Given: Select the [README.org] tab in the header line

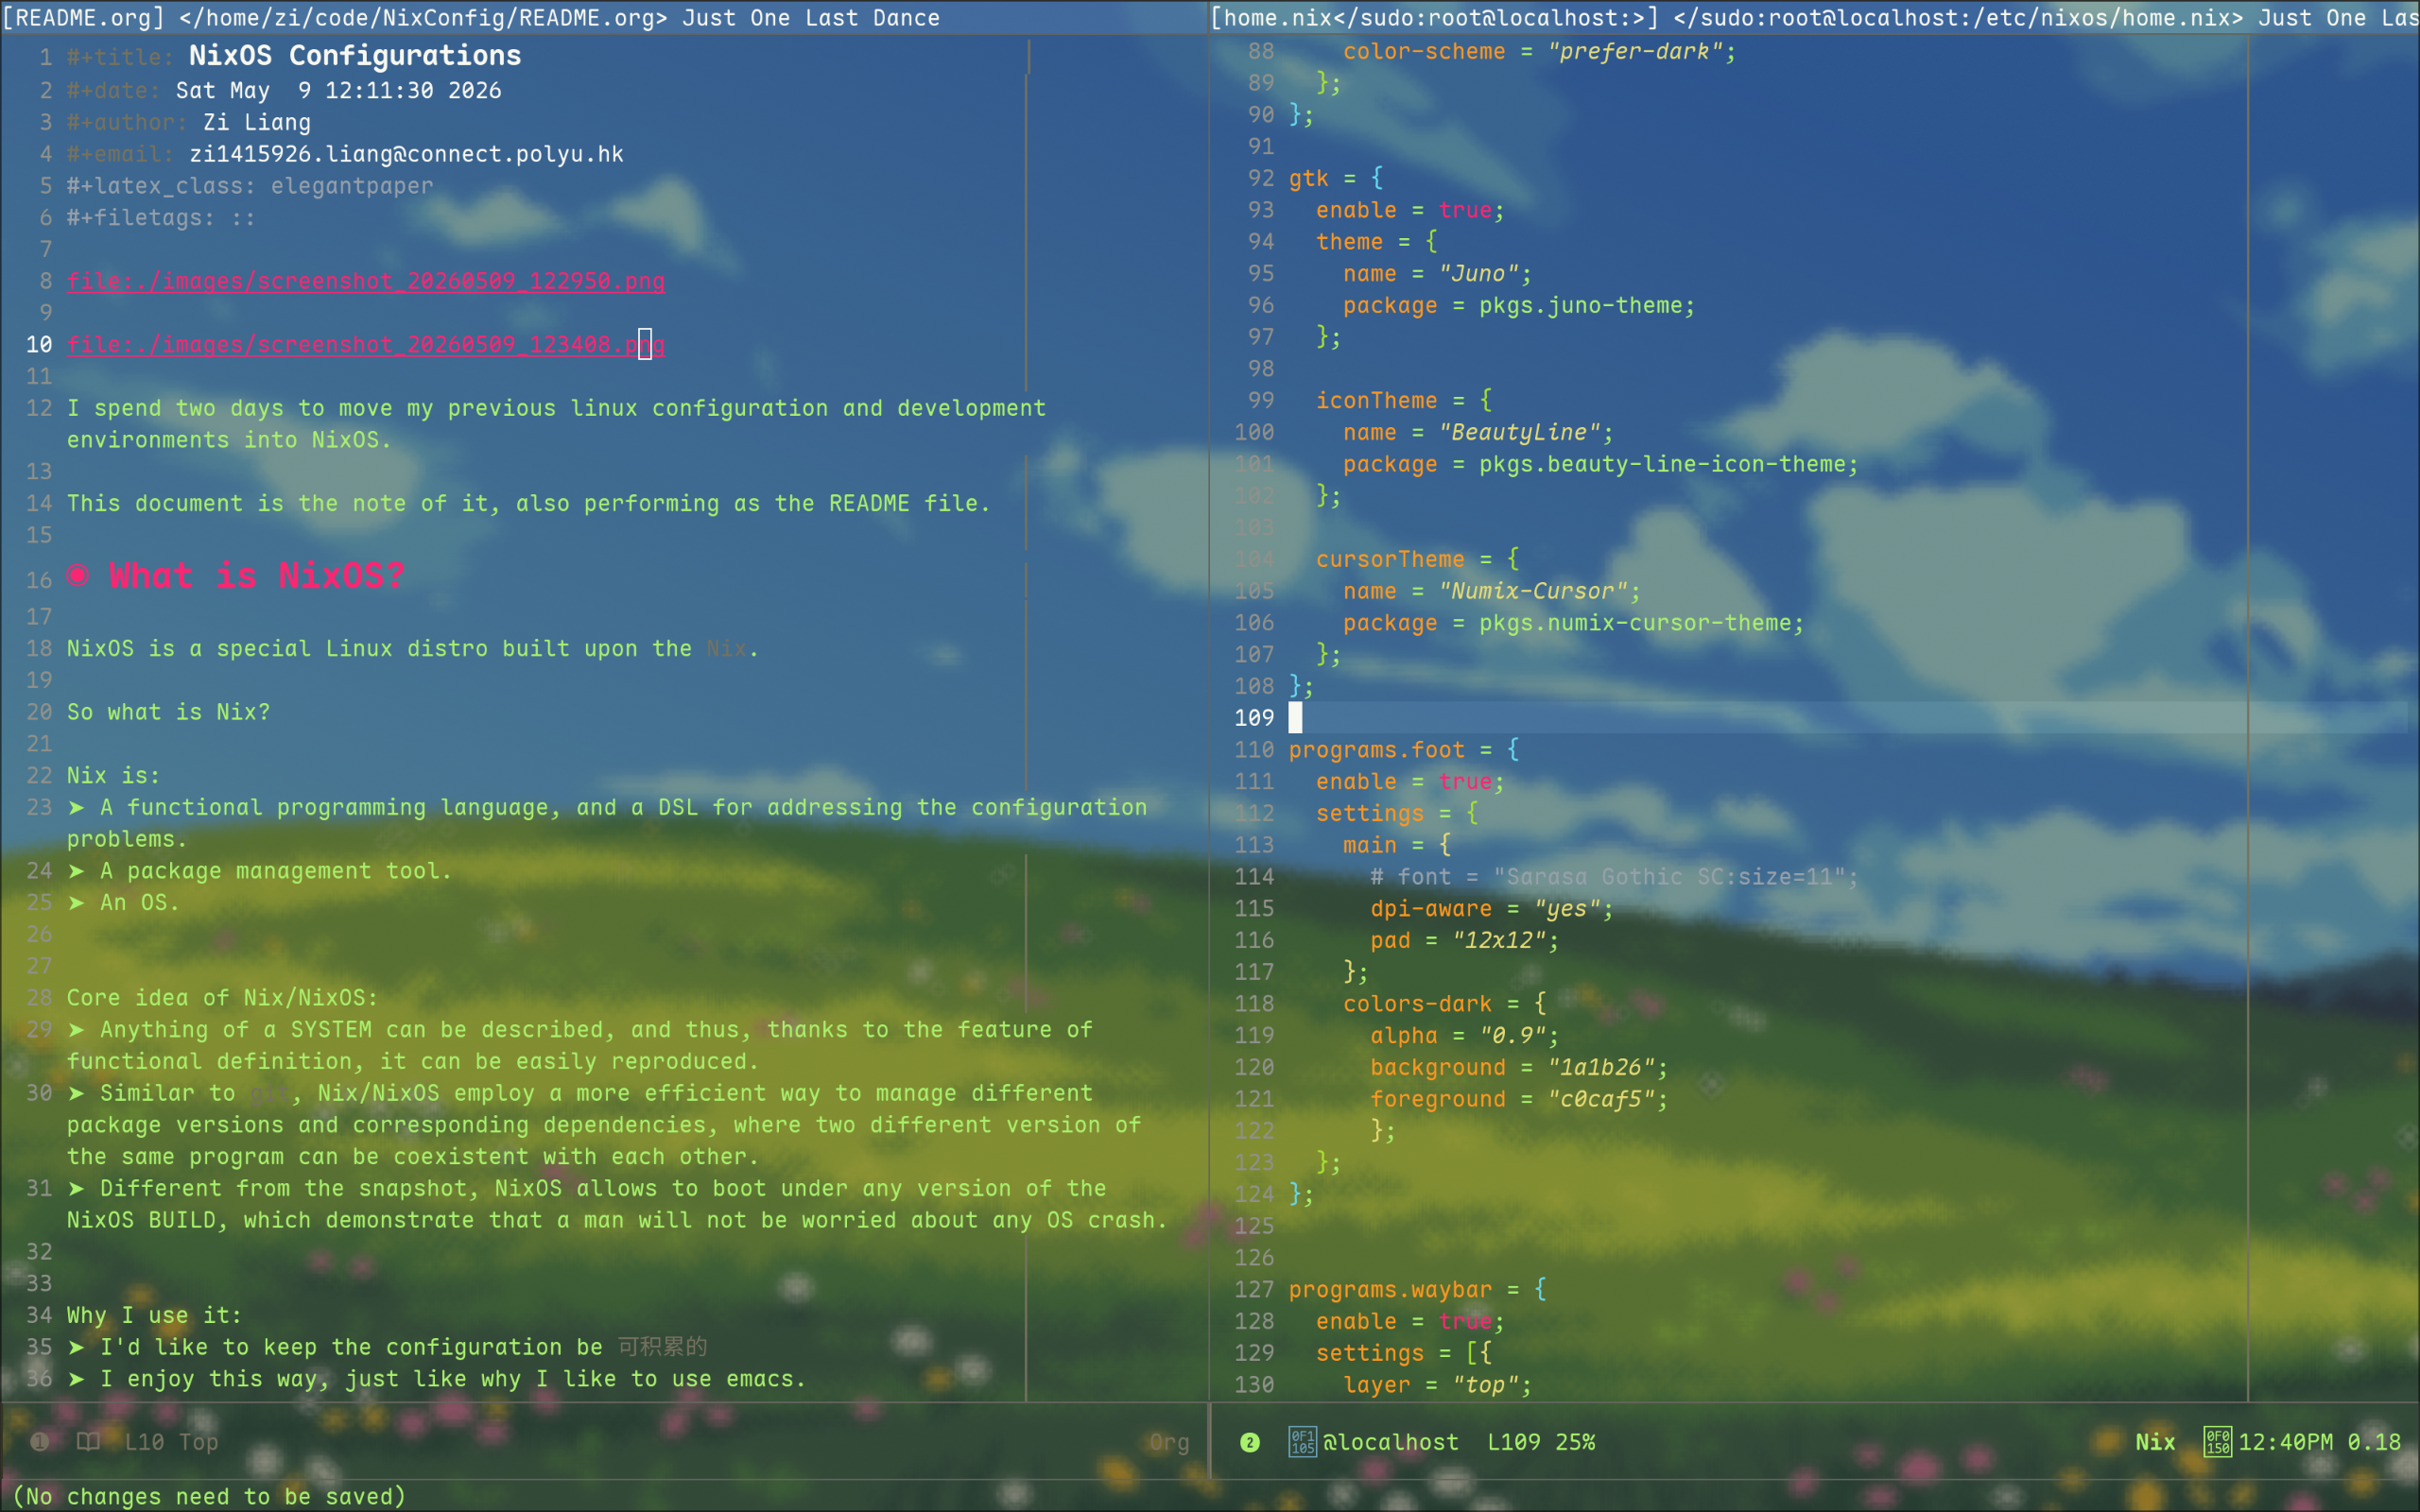Looking at the screenshot, I should click(84, 18).
